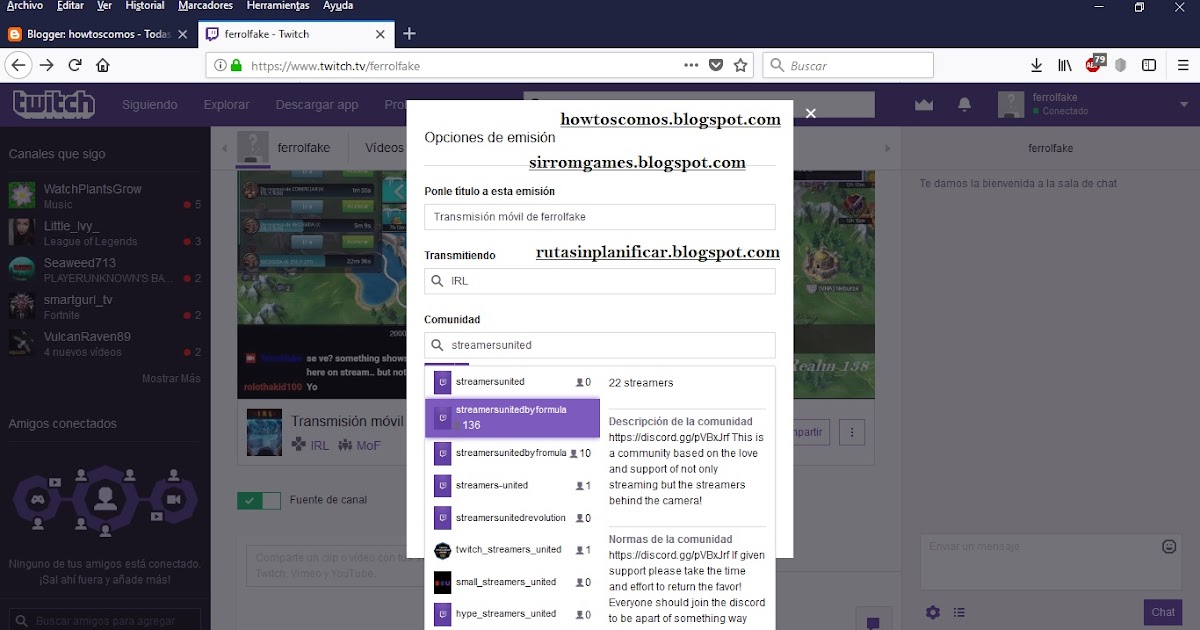Show the viewer list in chat
Viewport: 1200px width, 630px height.
pyautogui.click(x=959, y=611)
